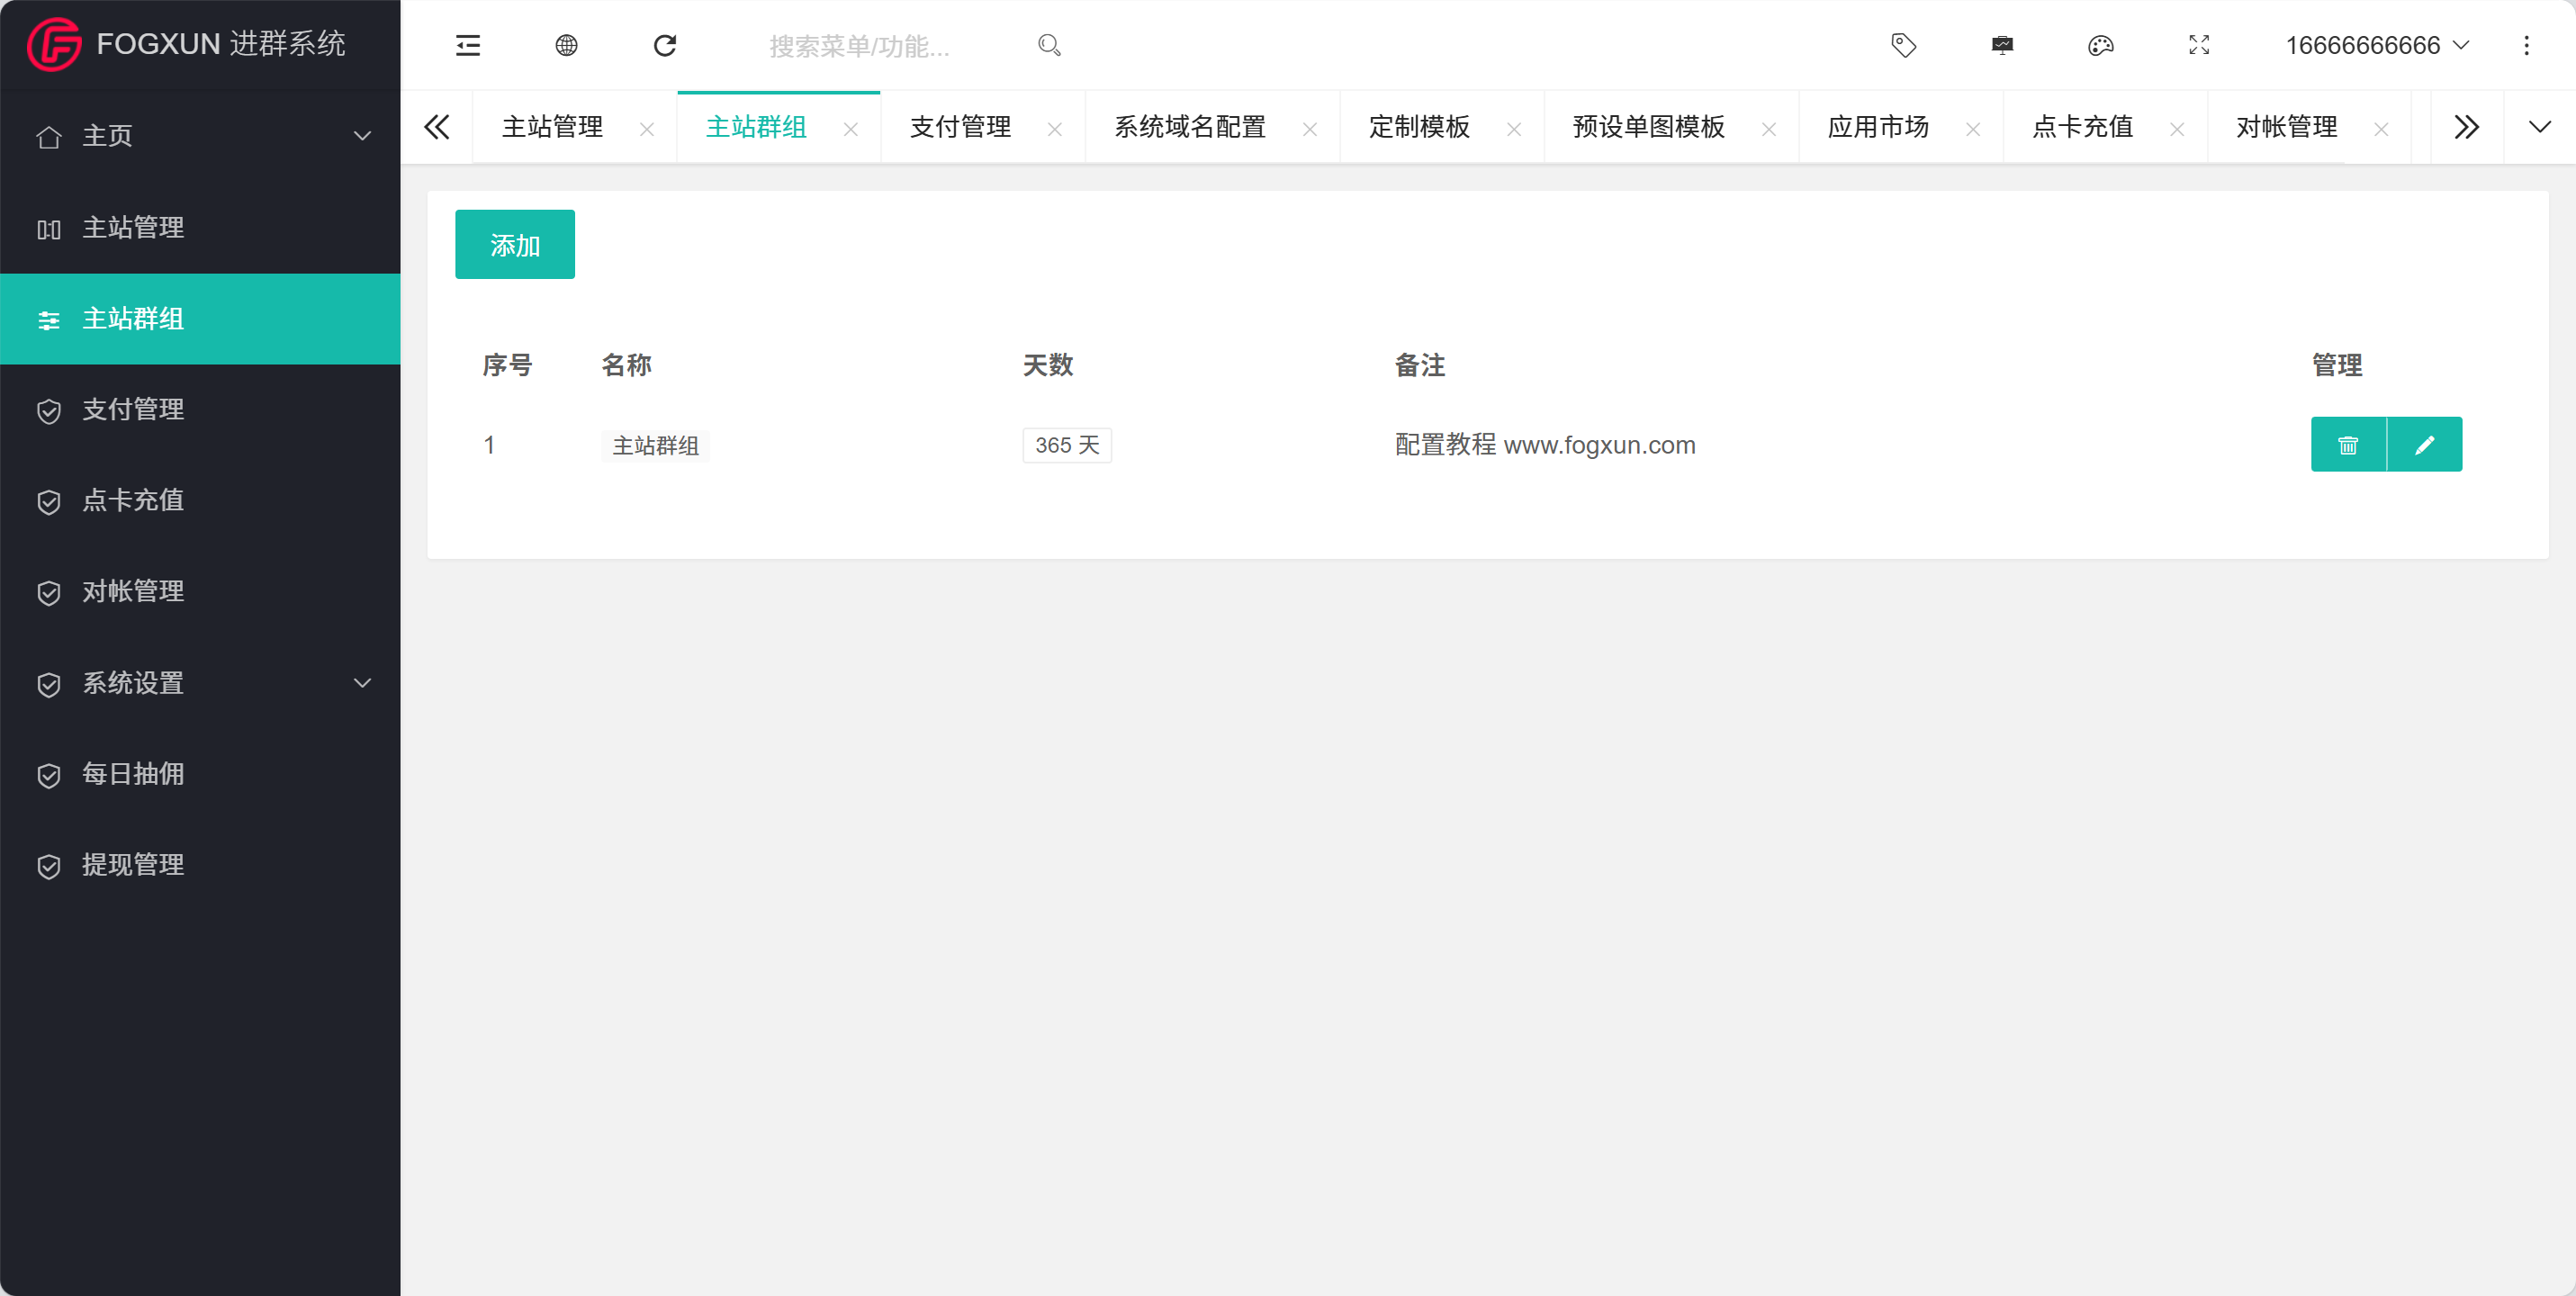Close the 支付管理 tab
Viewport: 2576px width, 1296px height.
click(x=1055, y=129)
